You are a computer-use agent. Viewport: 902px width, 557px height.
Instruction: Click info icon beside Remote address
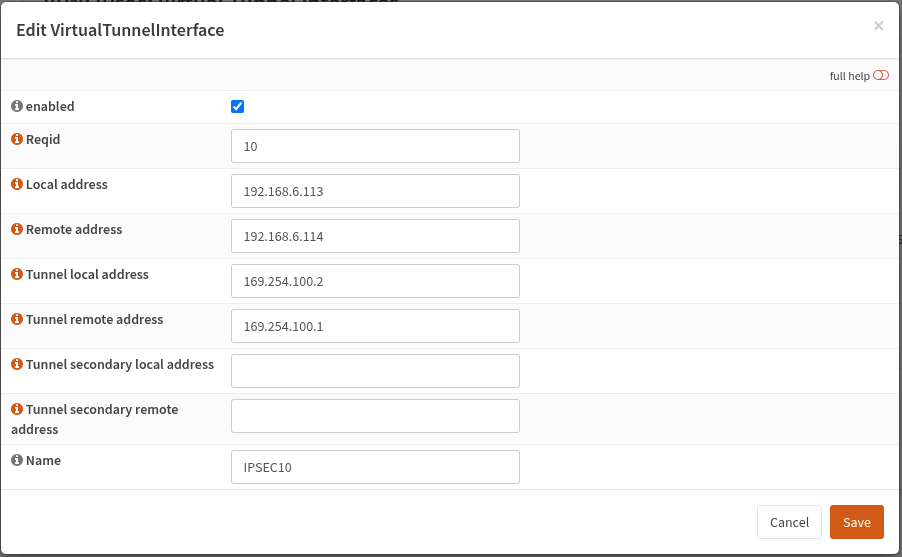click(17, 230)
